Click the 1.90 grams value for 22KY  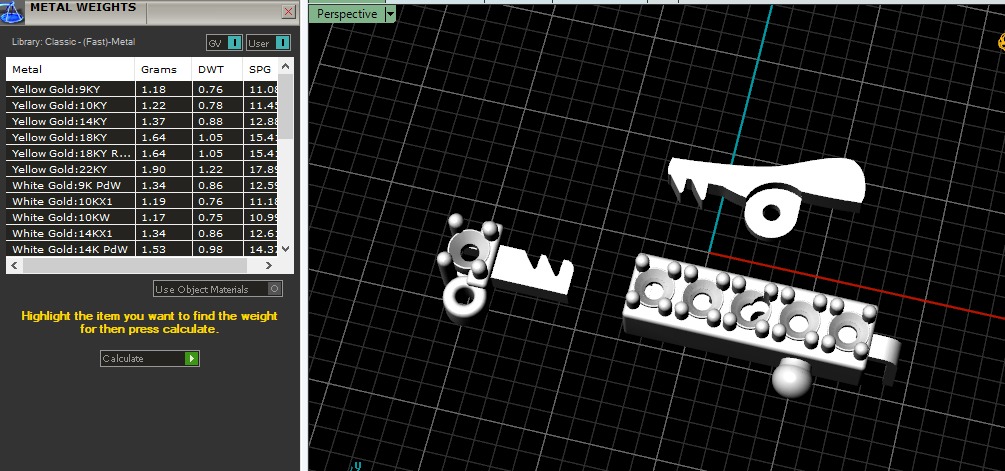tap(163, 169)
